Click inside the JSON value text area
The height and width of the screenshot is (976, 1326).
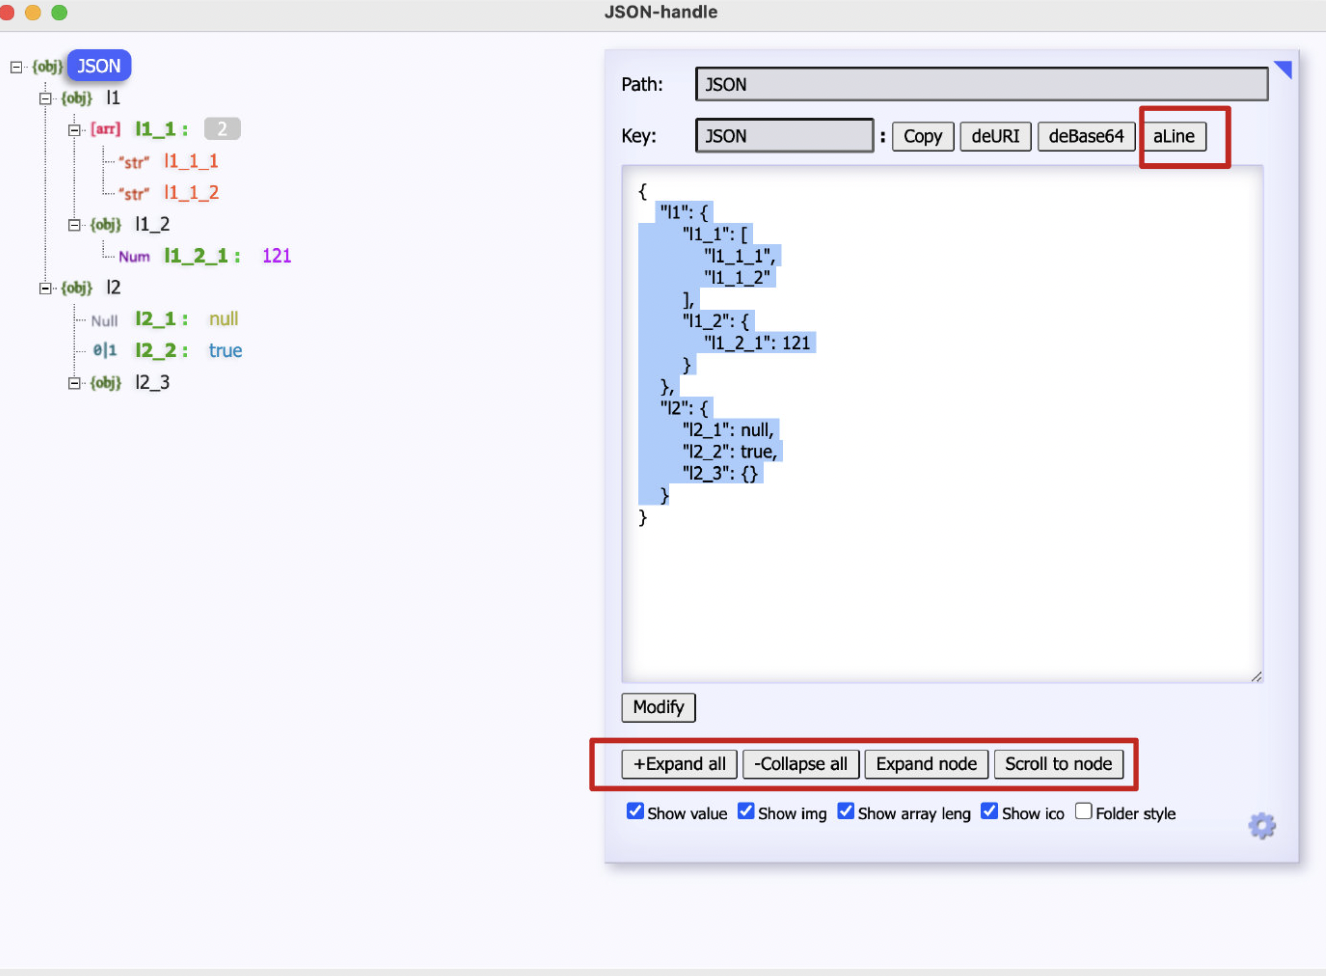(942, 424)
